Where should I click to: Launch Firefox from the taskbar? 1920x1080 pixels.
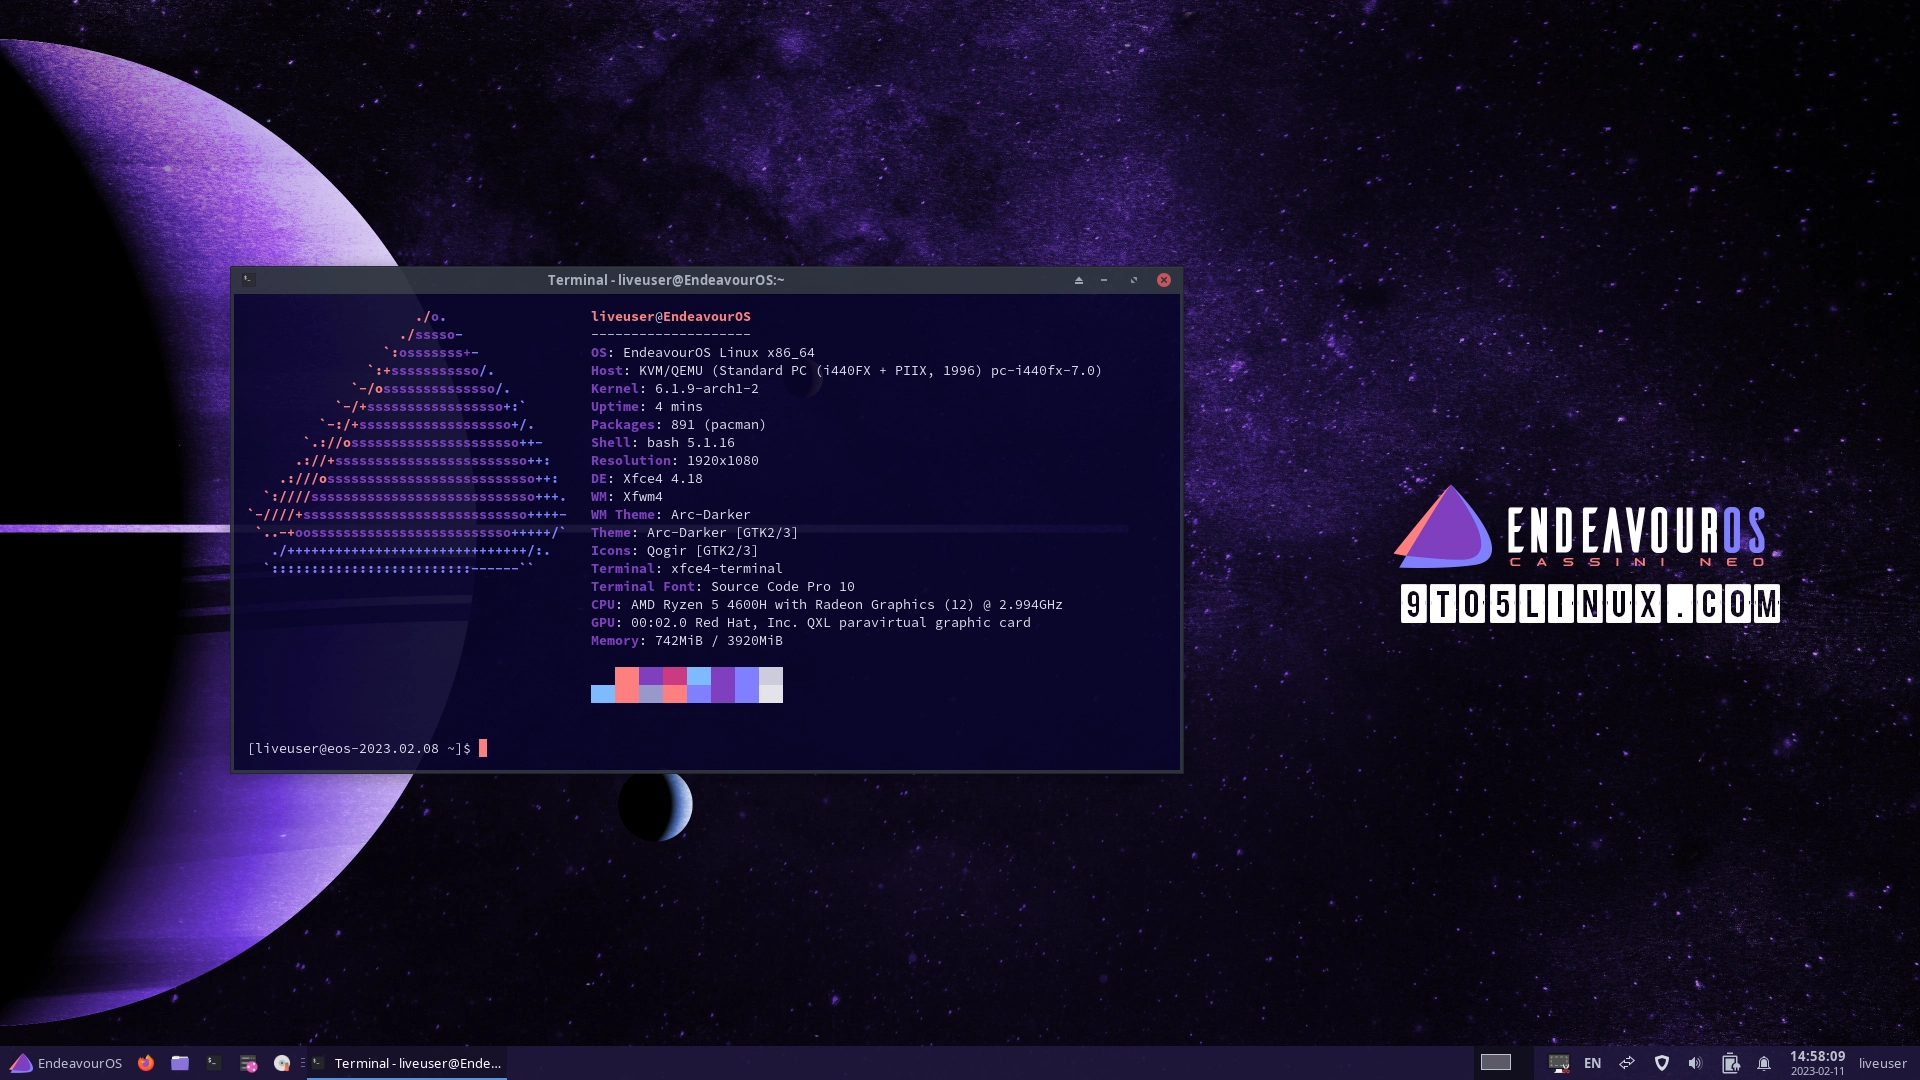[x=146, y=1063]
